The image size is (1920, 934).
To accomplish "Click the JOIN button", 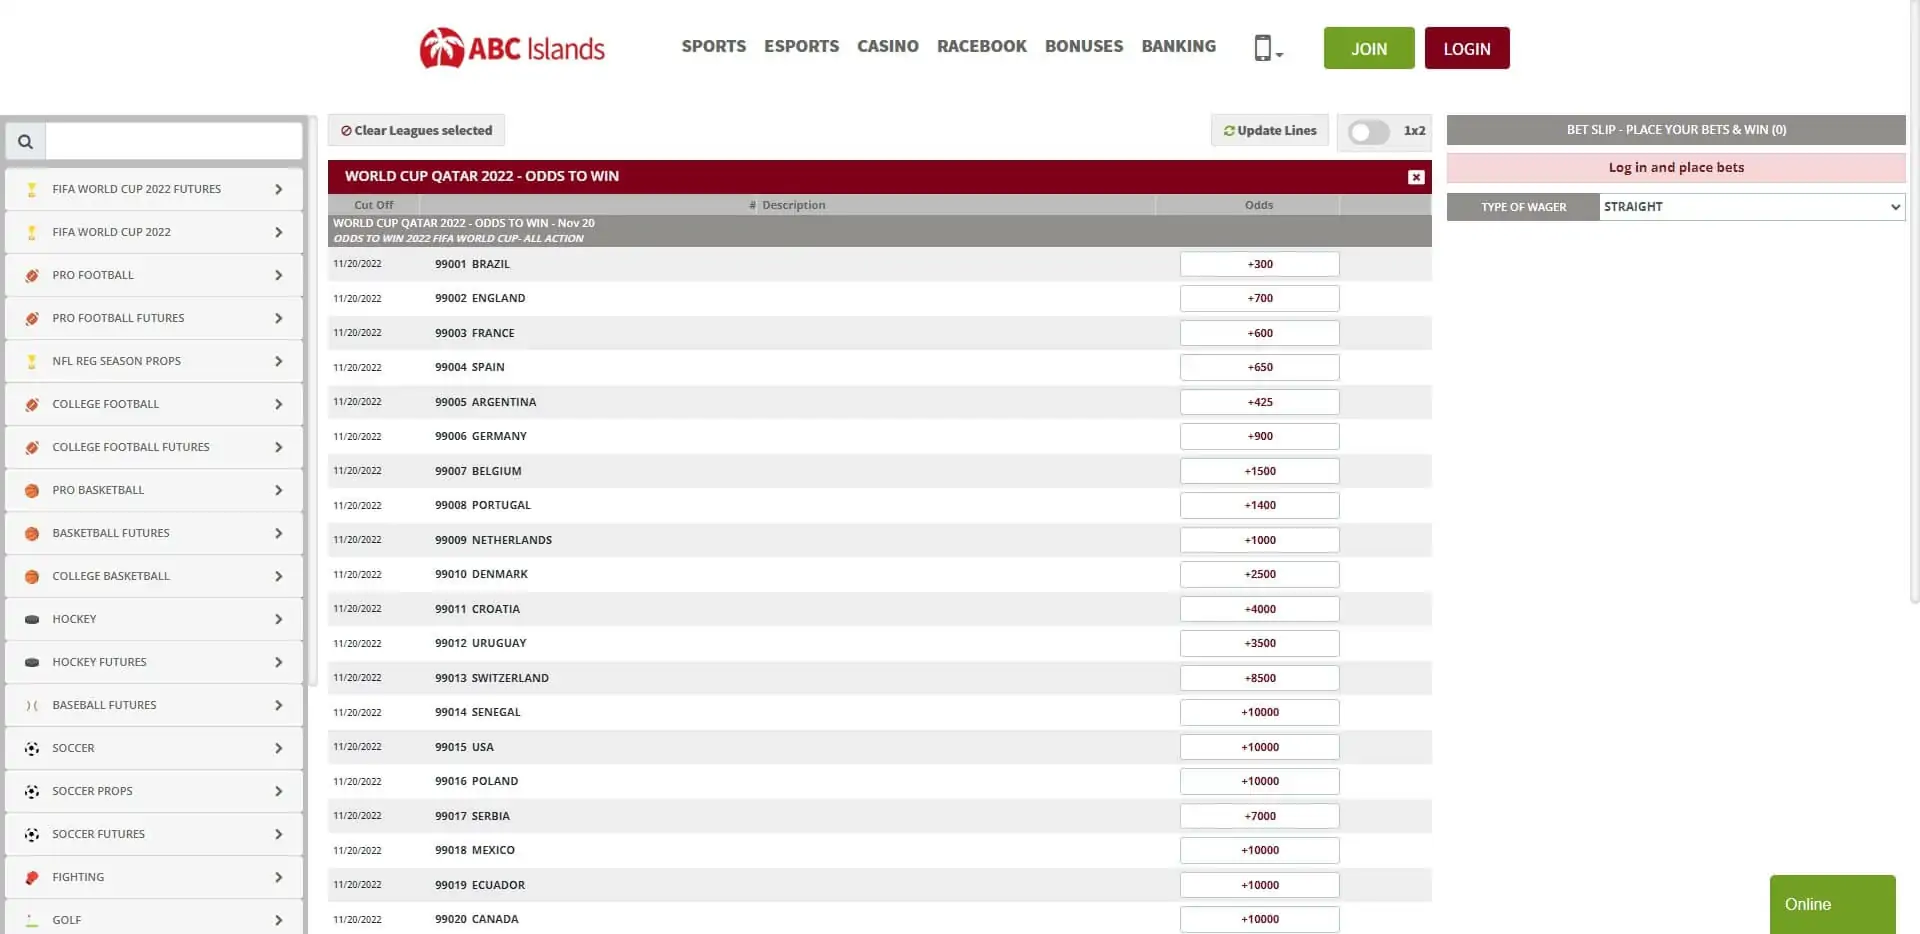I will [1368, 47].
